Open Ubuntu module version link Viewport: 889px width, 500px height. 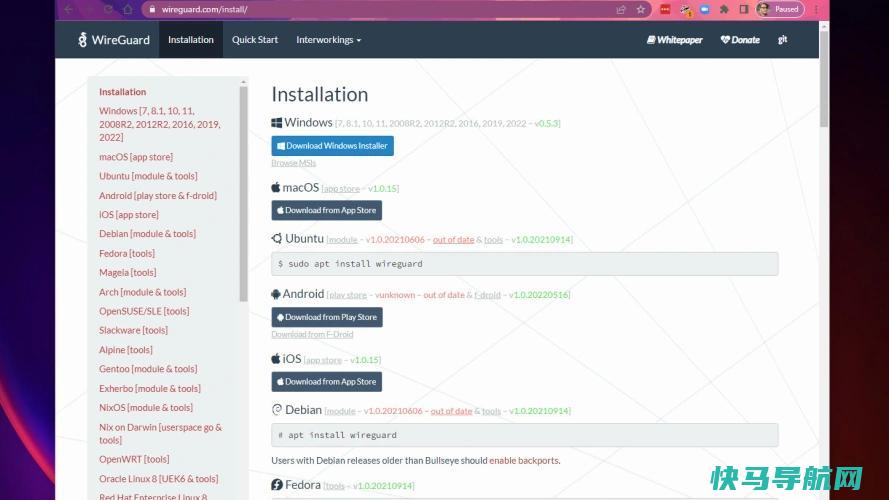343,240
